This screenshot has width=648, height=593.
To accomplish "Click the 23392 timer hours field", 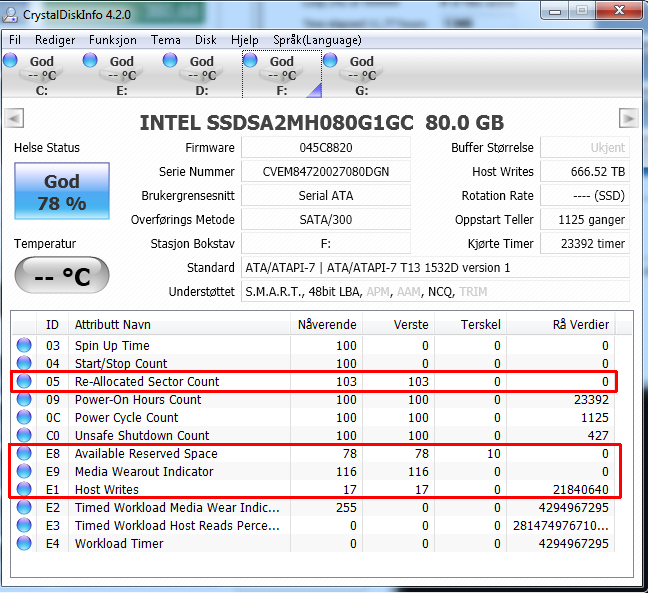I will (x=585, y=243).
